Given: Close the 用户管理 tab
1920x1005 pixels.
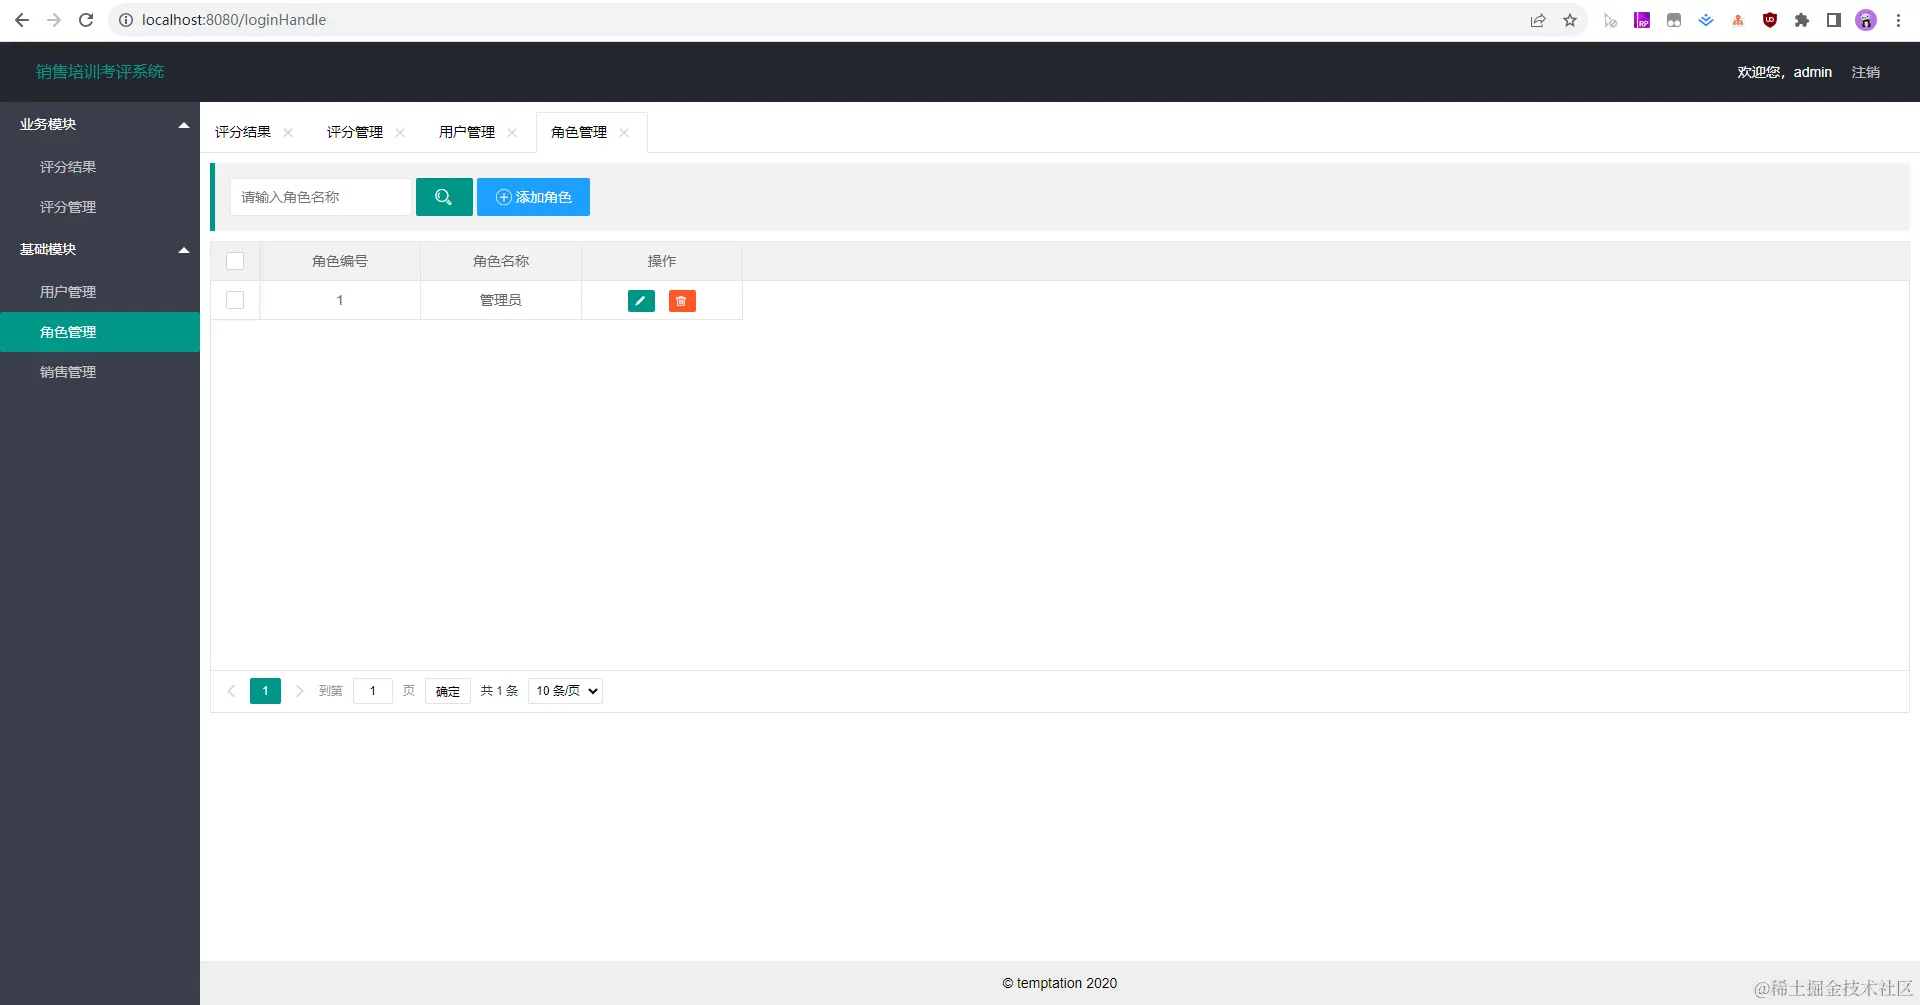Looking at the screenshot, I should [512, 132].
